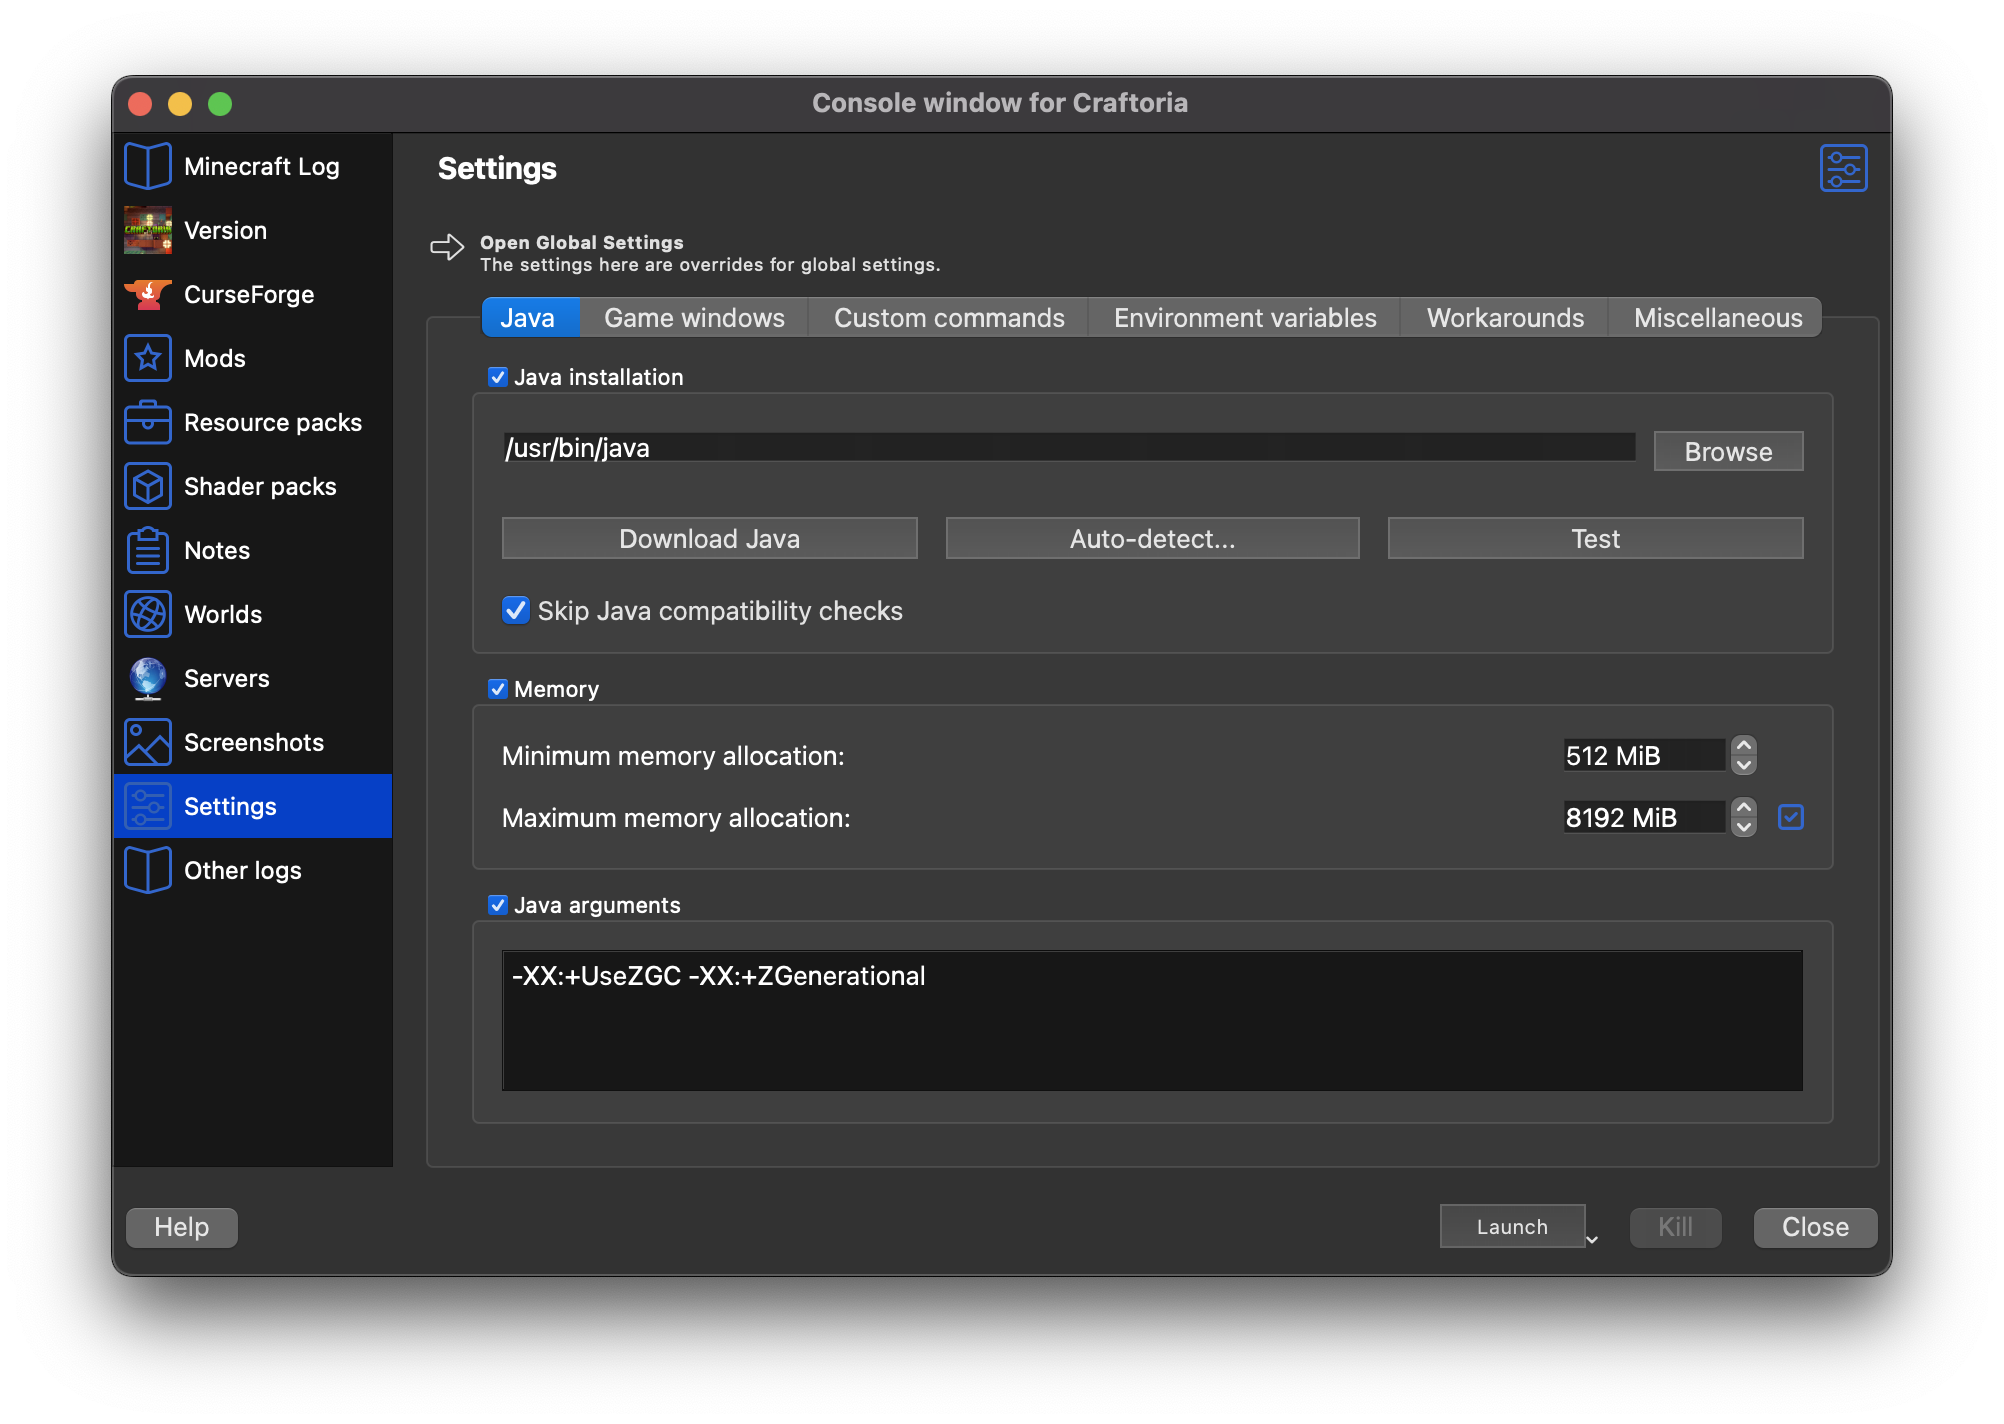Click the Test Java button
This screenshot has height=1424, width=2004.
click(1595, 538)
